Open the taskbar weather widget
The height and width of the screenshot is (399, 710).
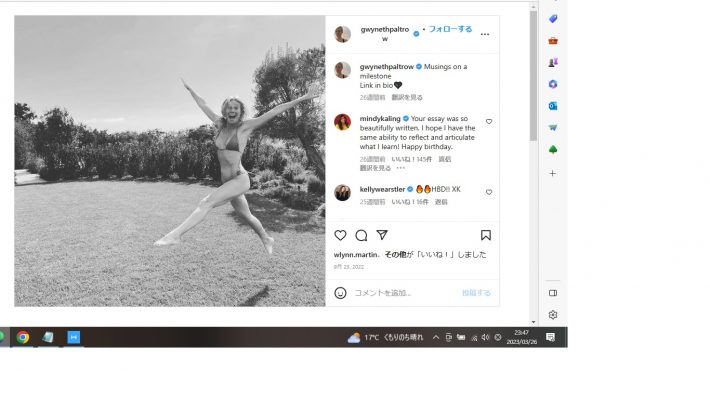(385, 337)
